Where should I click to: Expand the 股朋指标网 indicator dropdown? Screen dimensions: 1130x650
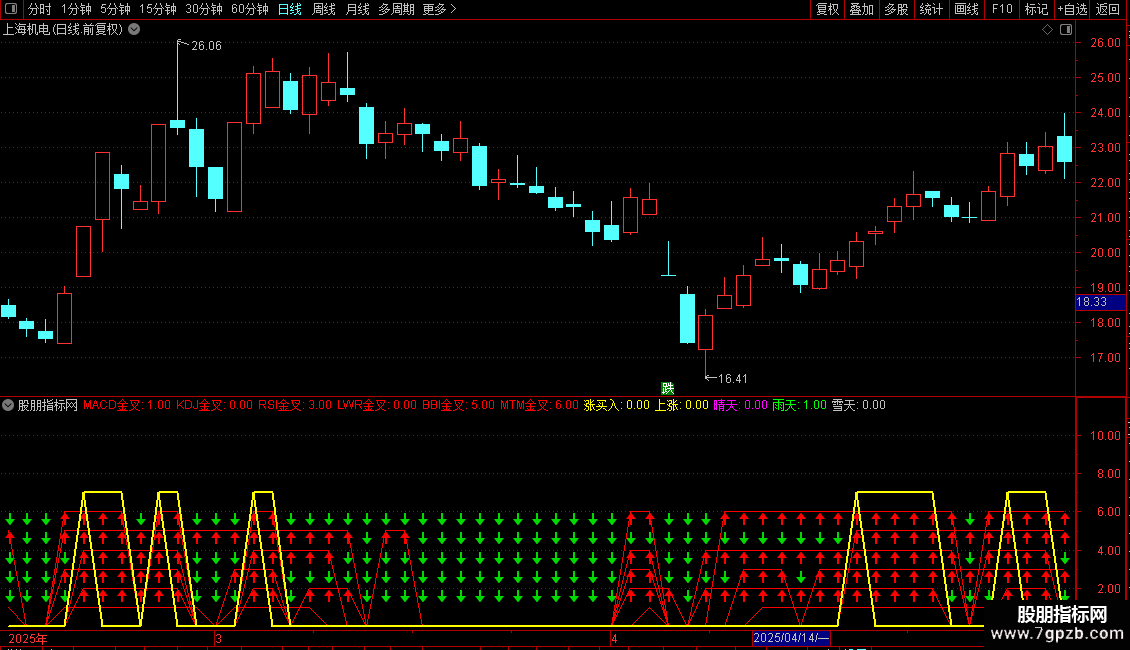[x=8, y=405]
